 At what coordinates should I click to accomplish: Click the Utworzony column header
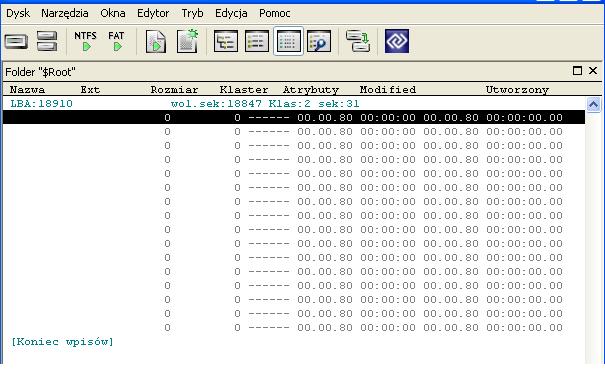[517, 90]
